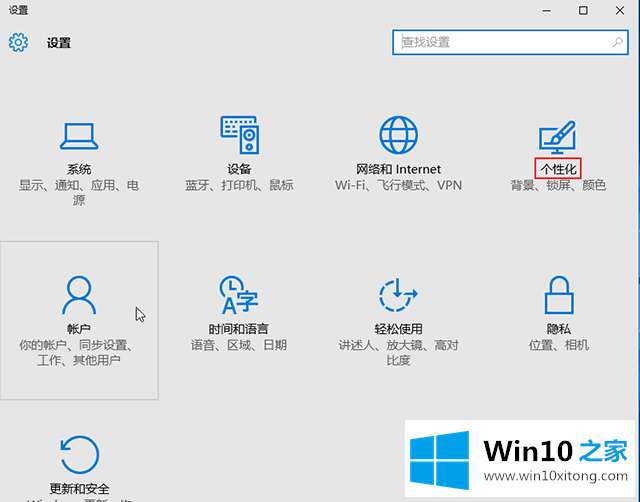Screen dimensions: 640x502
Task: Click description 语音、区域、日期
Action: coord(239,345)
